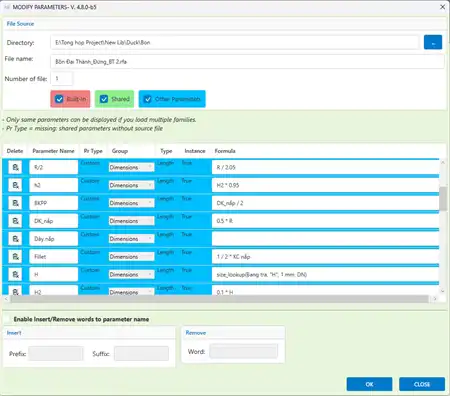Click the delete icon for H row
The image size is (450, 396).
point(15,274)
